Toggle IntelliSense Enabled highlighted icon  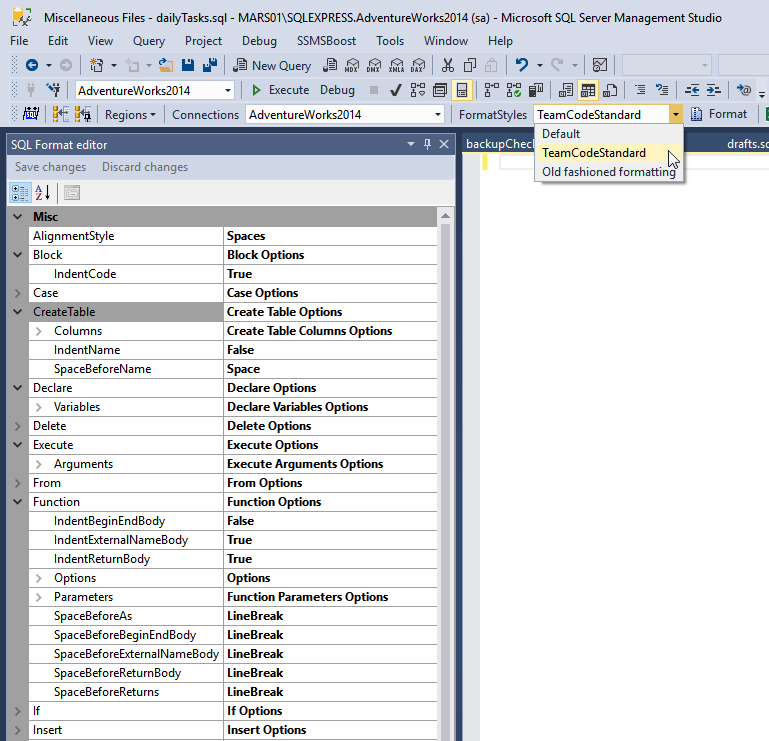coord(461,90)
